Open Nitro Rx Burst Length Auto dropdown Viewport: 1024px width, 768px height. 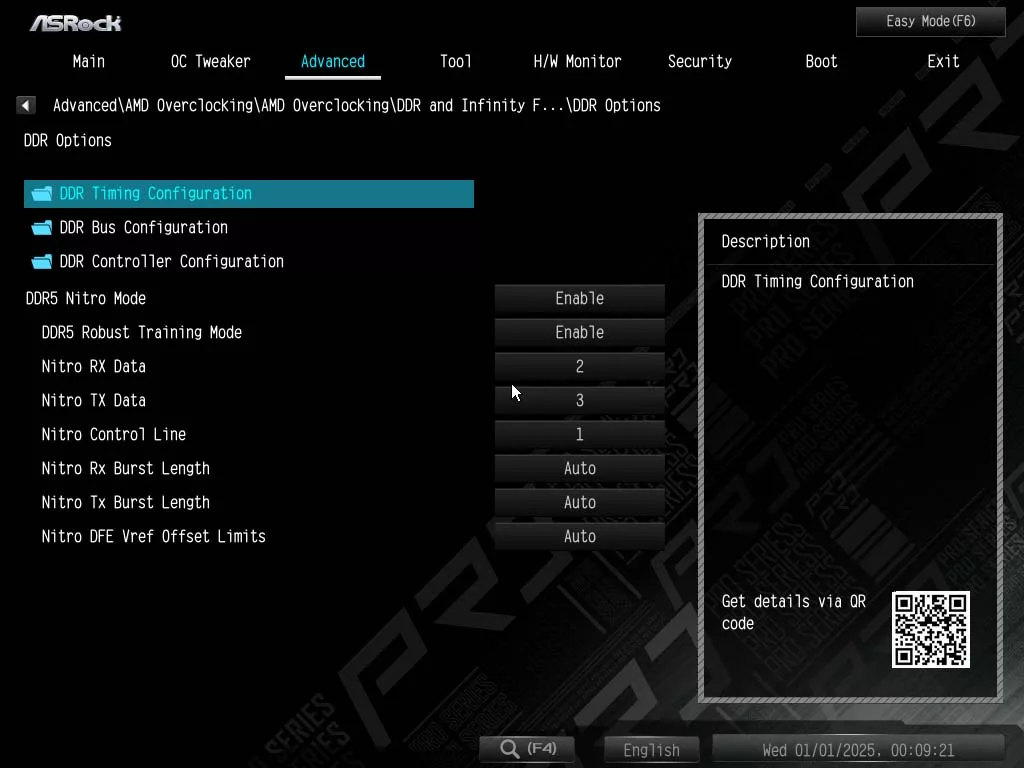coord(579,468)
